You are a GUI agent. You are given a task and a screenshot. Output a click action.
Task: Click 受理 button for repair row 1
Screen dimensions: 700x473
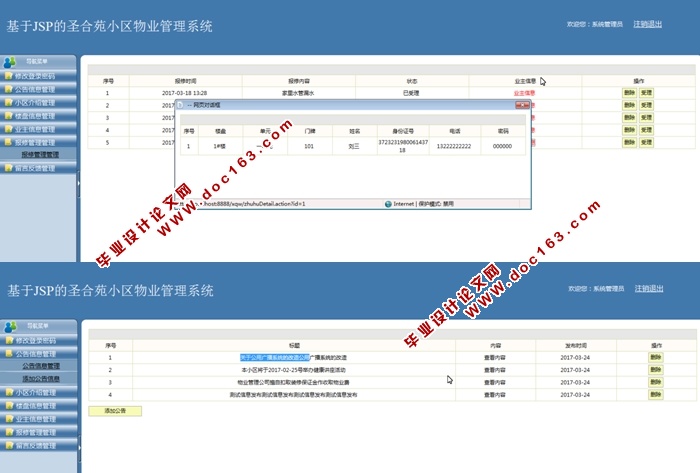click(x=646, y=93)
